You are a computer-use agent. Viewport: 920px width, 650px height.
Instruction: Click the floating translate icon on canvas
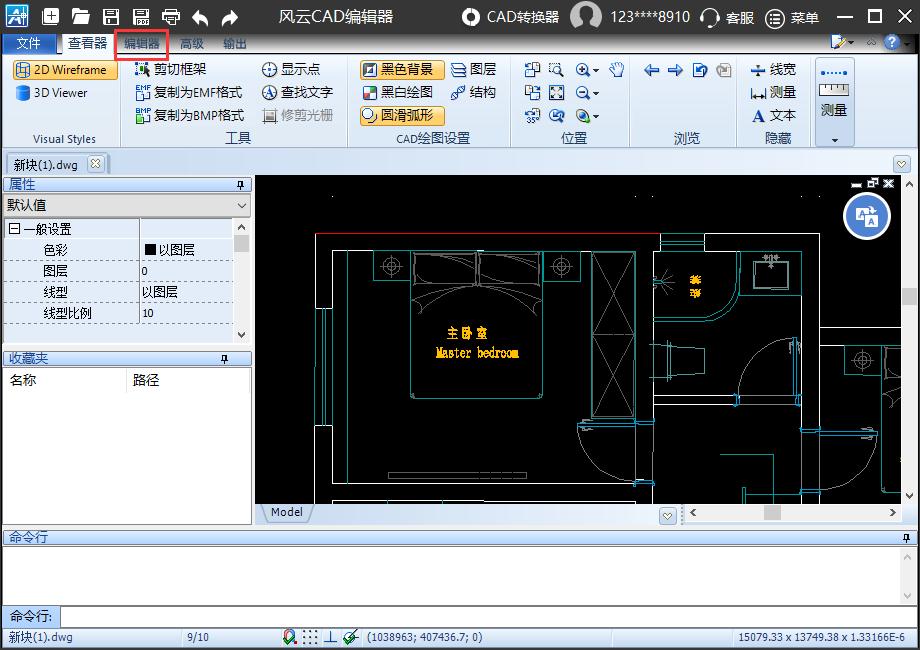[866, 216]
